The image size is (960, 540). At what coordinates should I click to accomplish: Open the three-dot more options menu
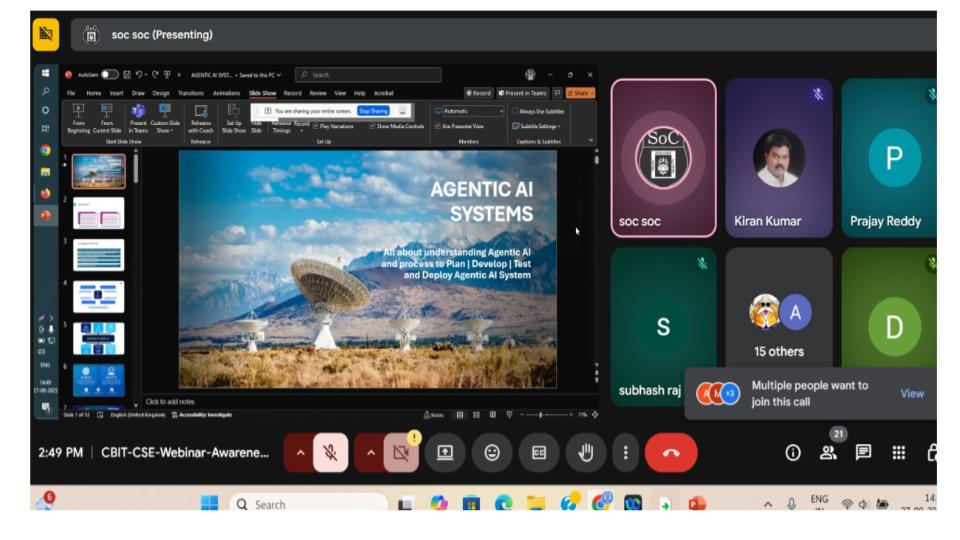pyautogui.click(x=626, y=453)
